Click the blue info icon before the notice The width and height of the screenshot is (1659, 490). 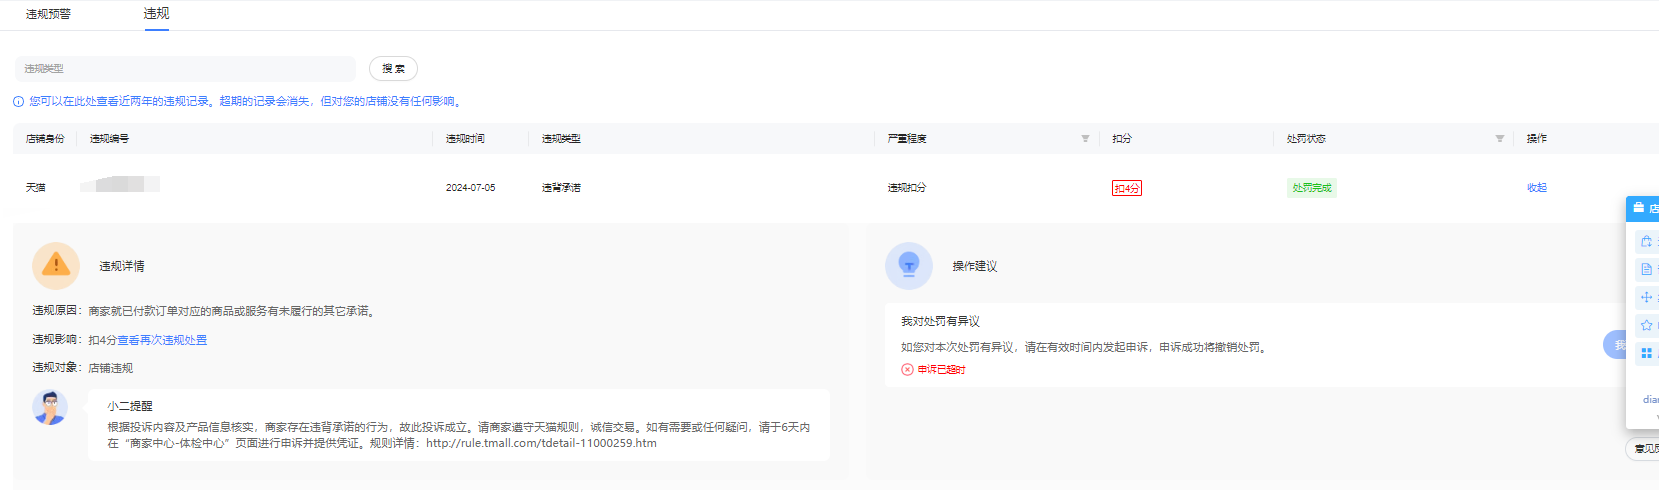[18, 102]
